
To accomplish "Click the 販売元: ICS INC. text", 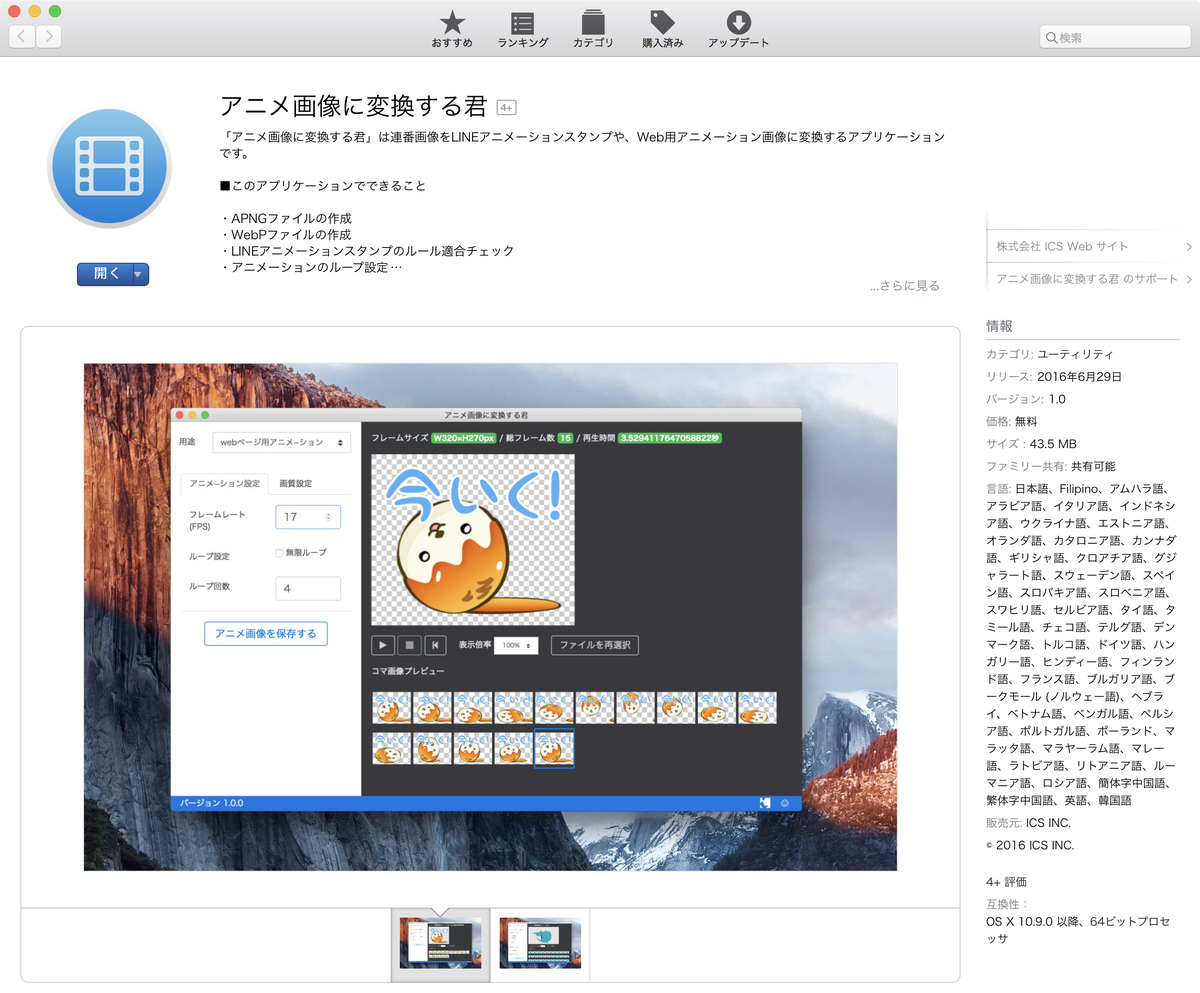I will [x=1028, y=823].
